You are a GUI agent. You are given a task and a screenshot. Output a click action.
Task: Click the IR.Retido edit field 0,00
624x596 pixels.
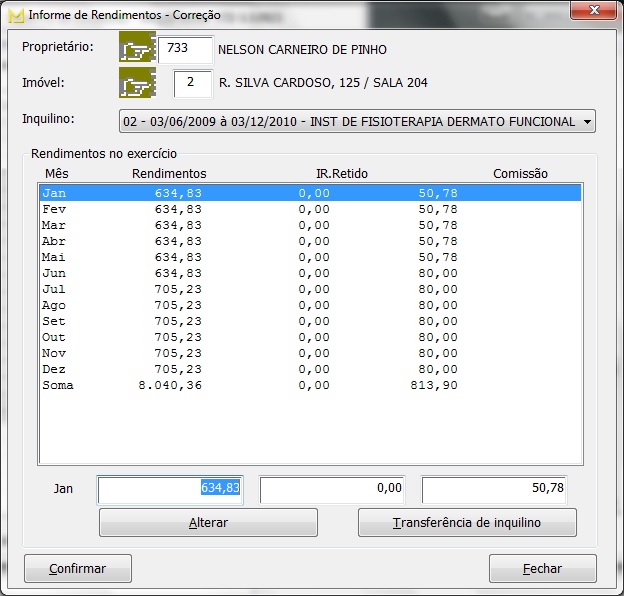click(x=333, y=489)
